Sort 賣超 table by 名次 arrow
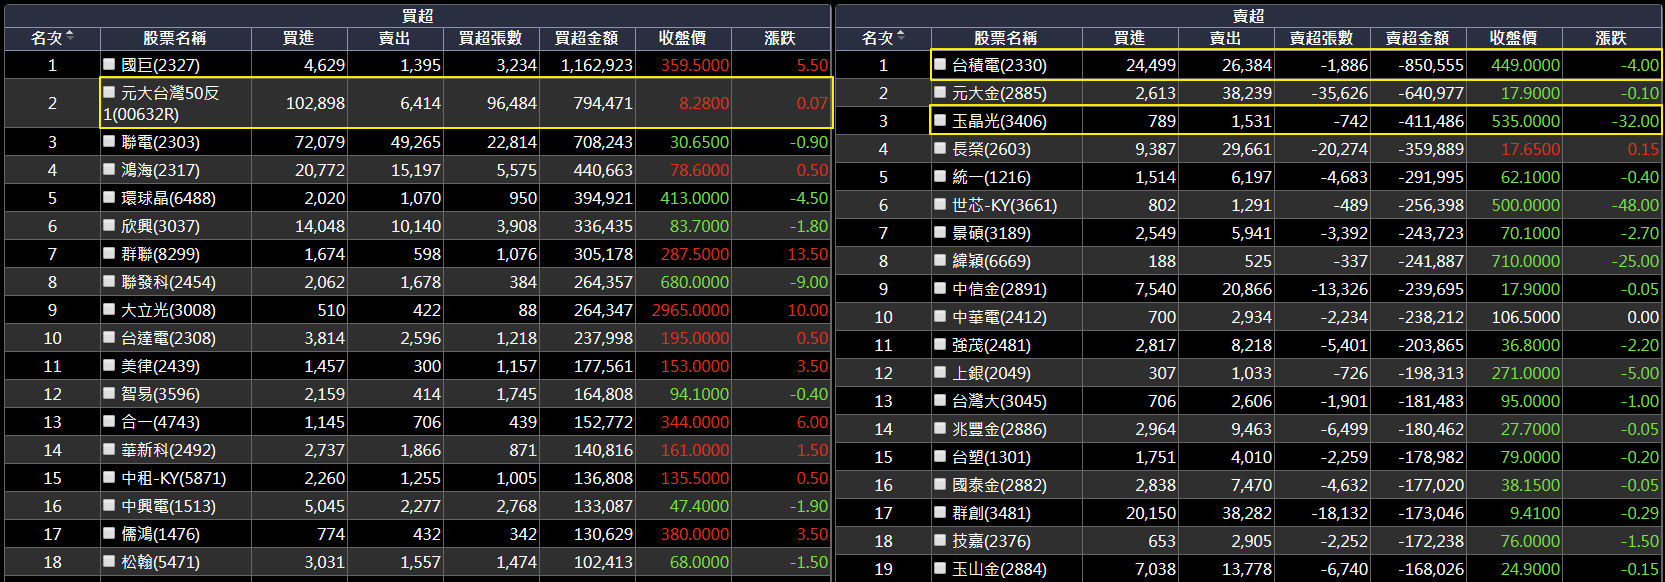 901,37
